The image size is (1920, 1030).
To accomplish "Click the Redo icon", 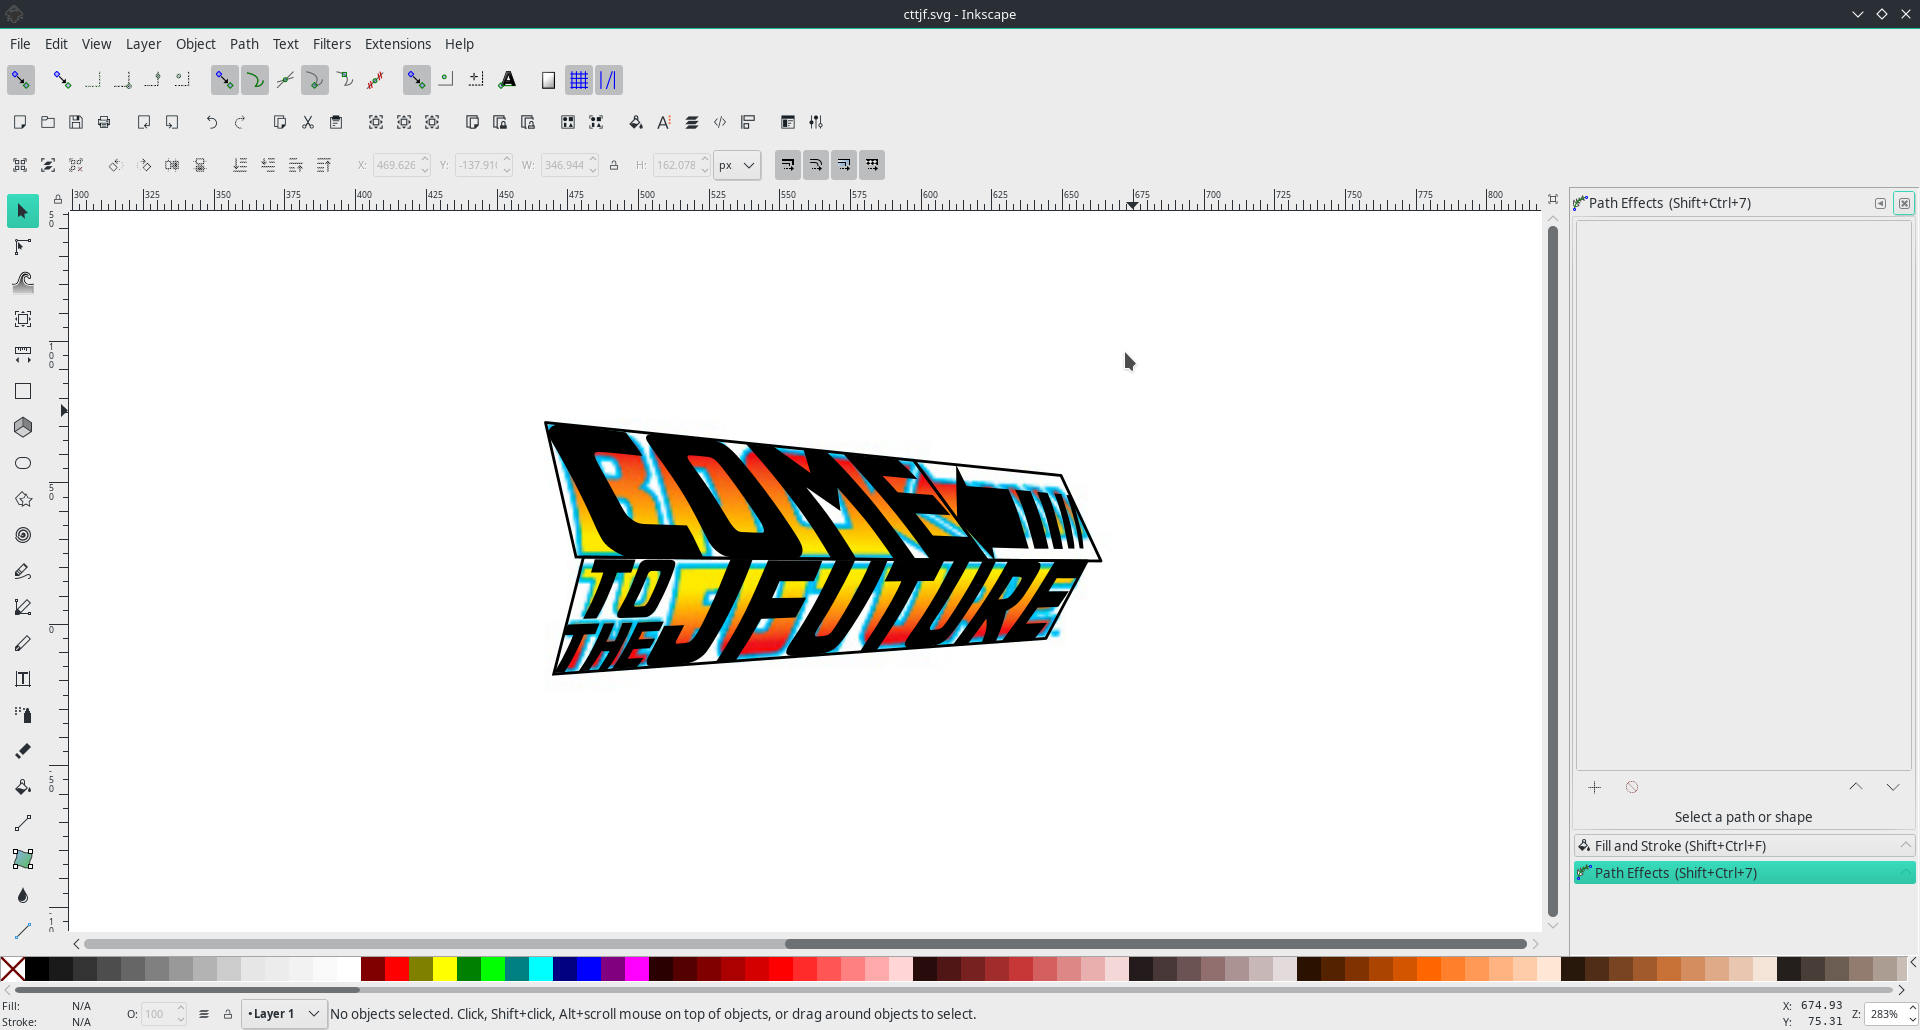I will point(240,122).
